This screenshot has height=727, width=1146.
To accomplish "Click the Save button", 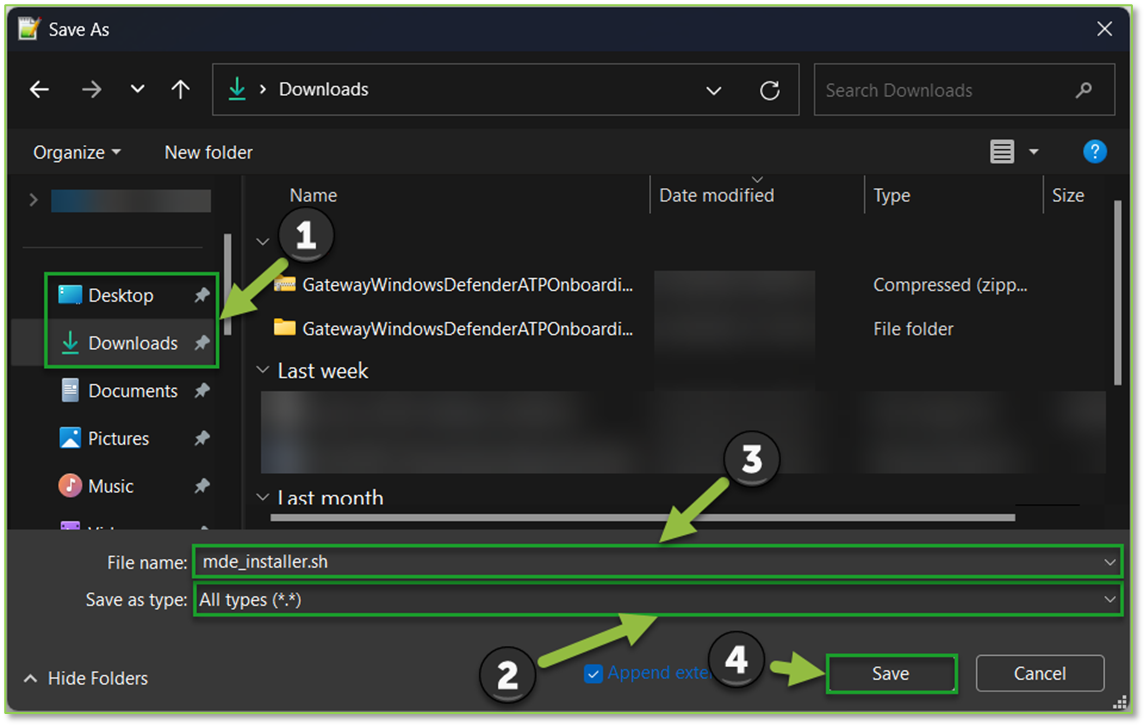I will 890,673.
